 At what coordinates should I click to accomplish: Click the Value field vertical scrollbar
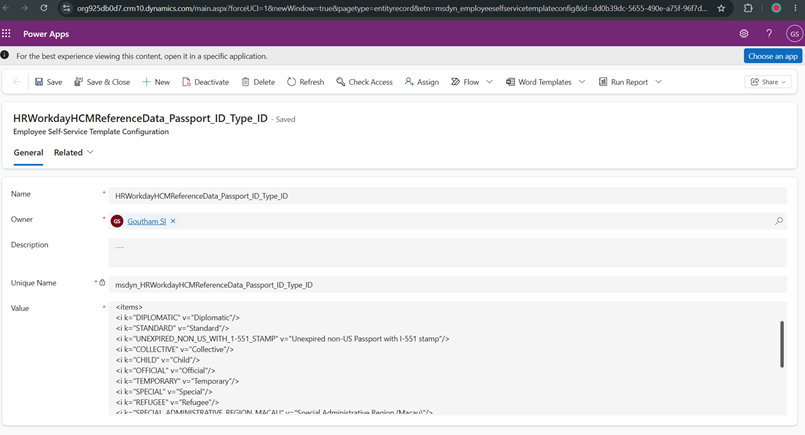(x=782, y=344)
